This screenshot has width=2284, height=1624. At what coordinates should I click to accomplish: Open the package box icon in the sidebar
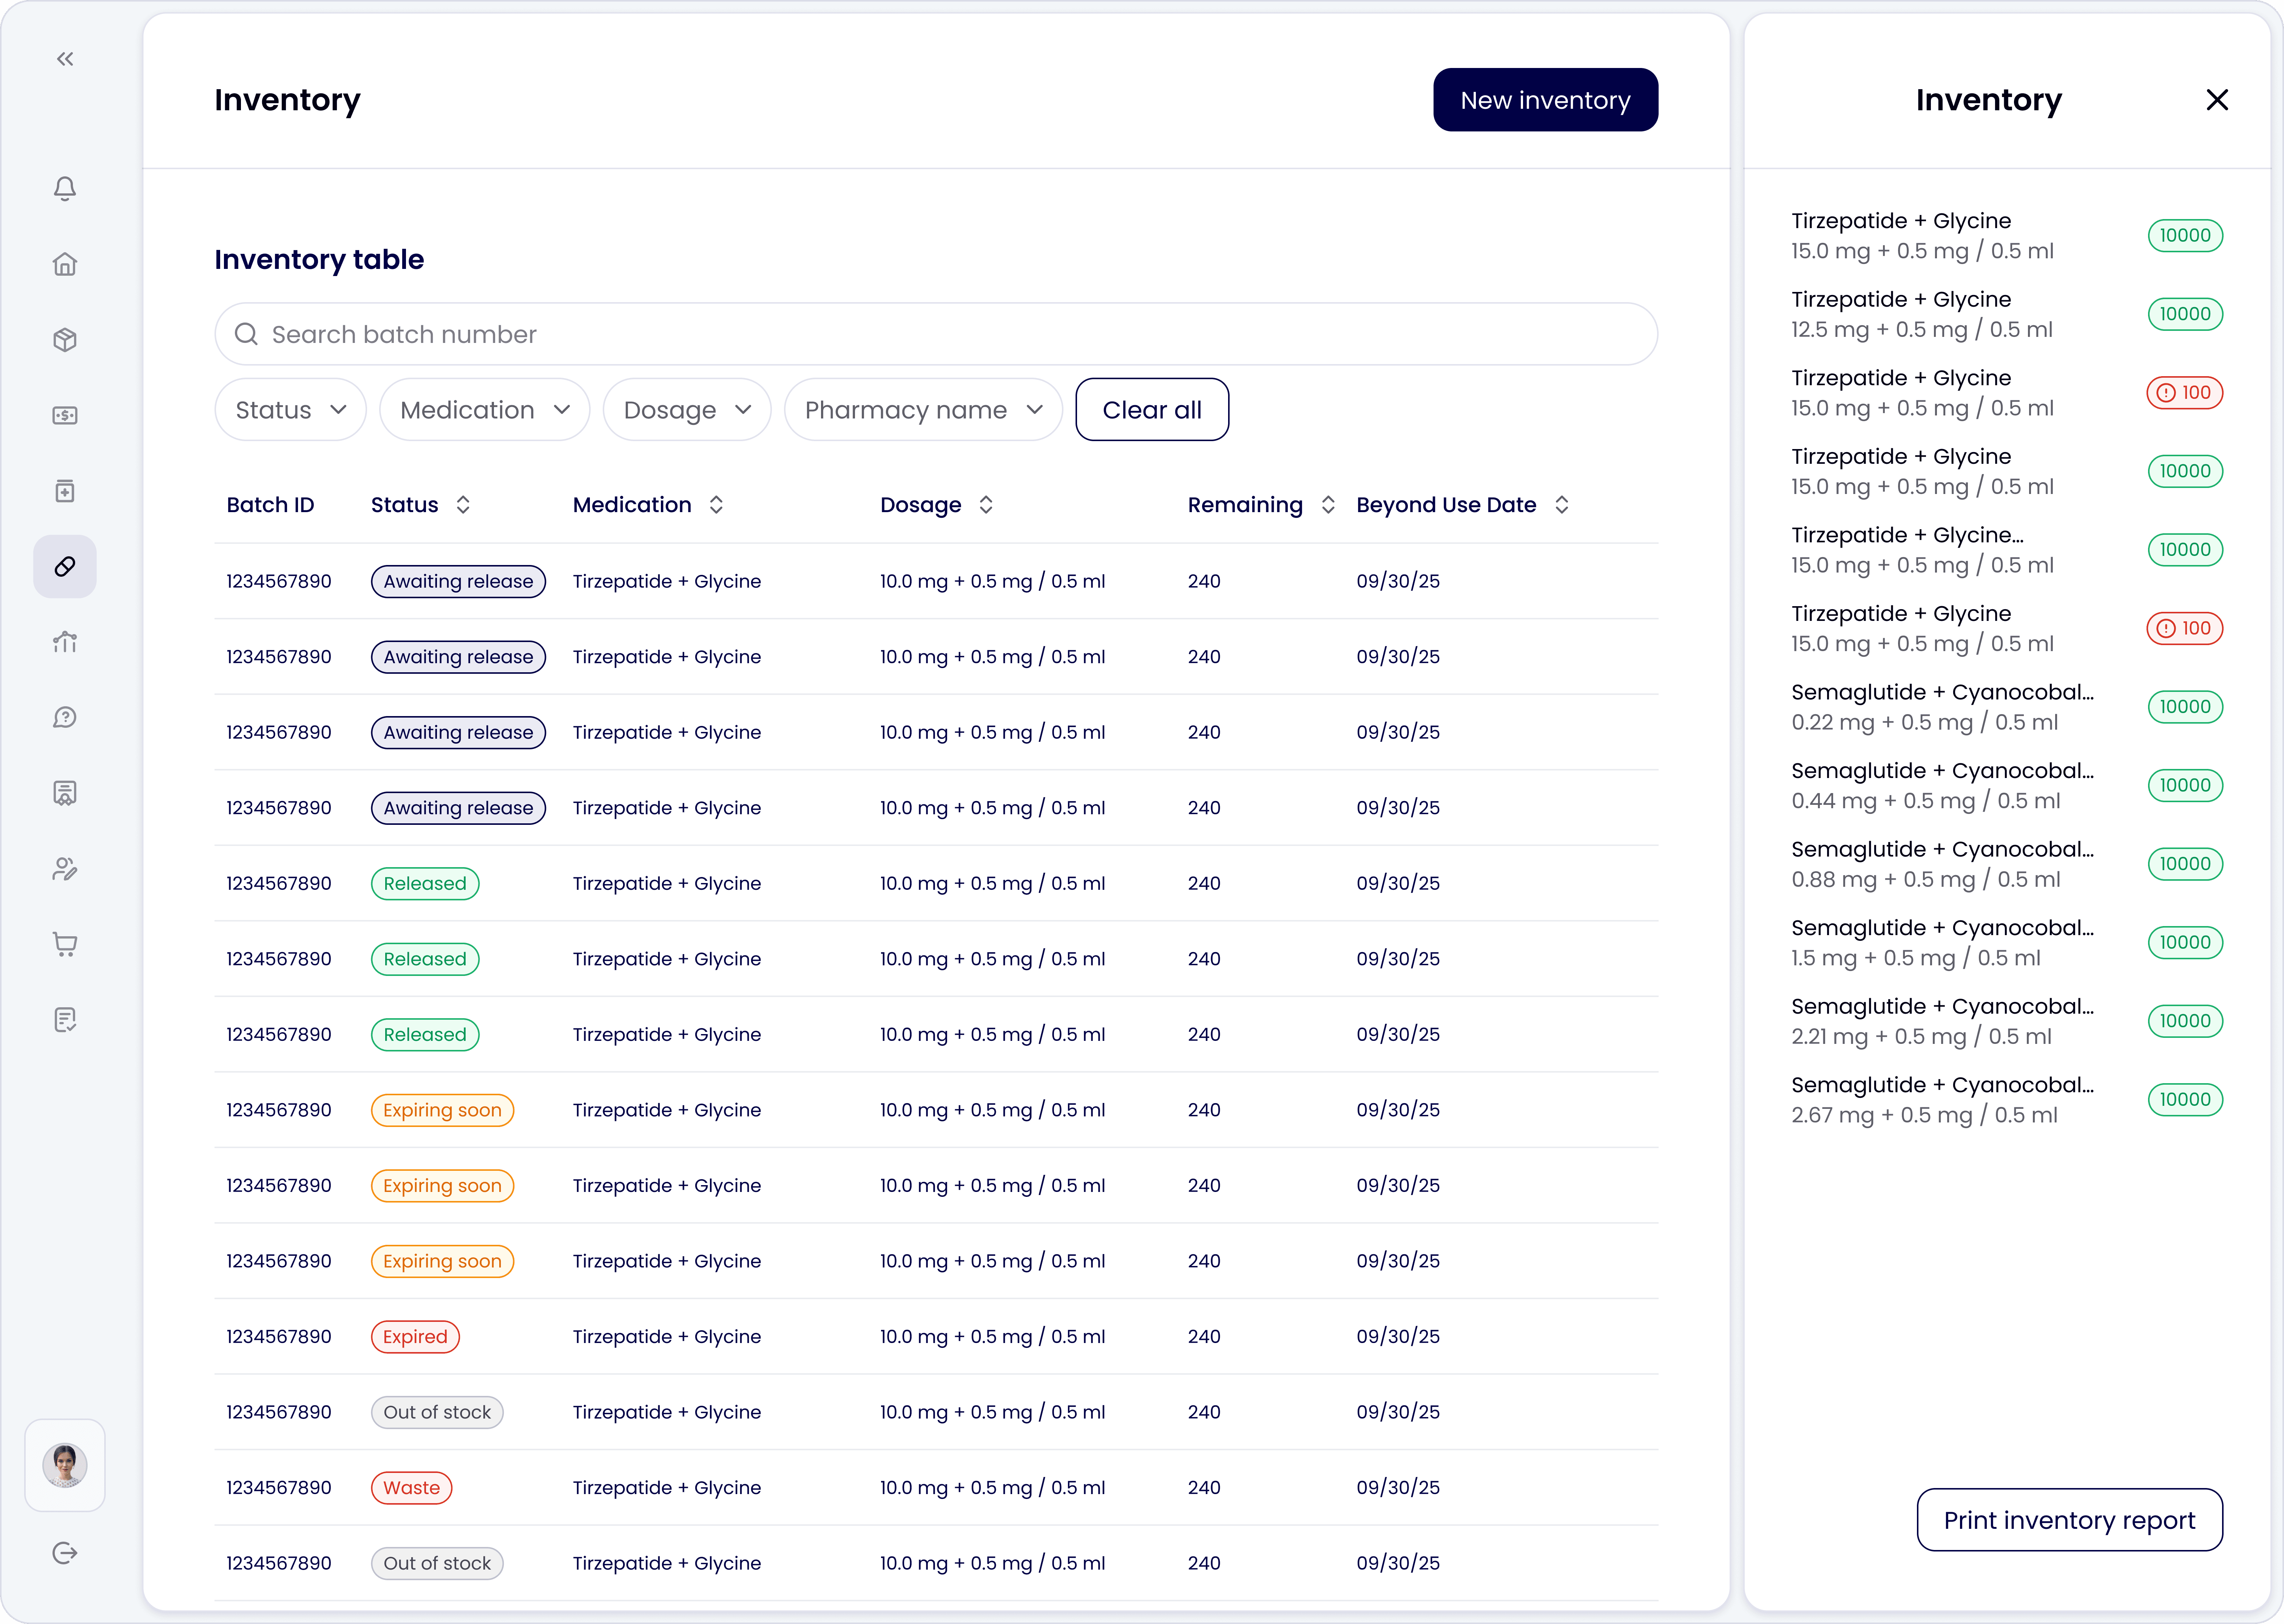(x=65, y=340)
